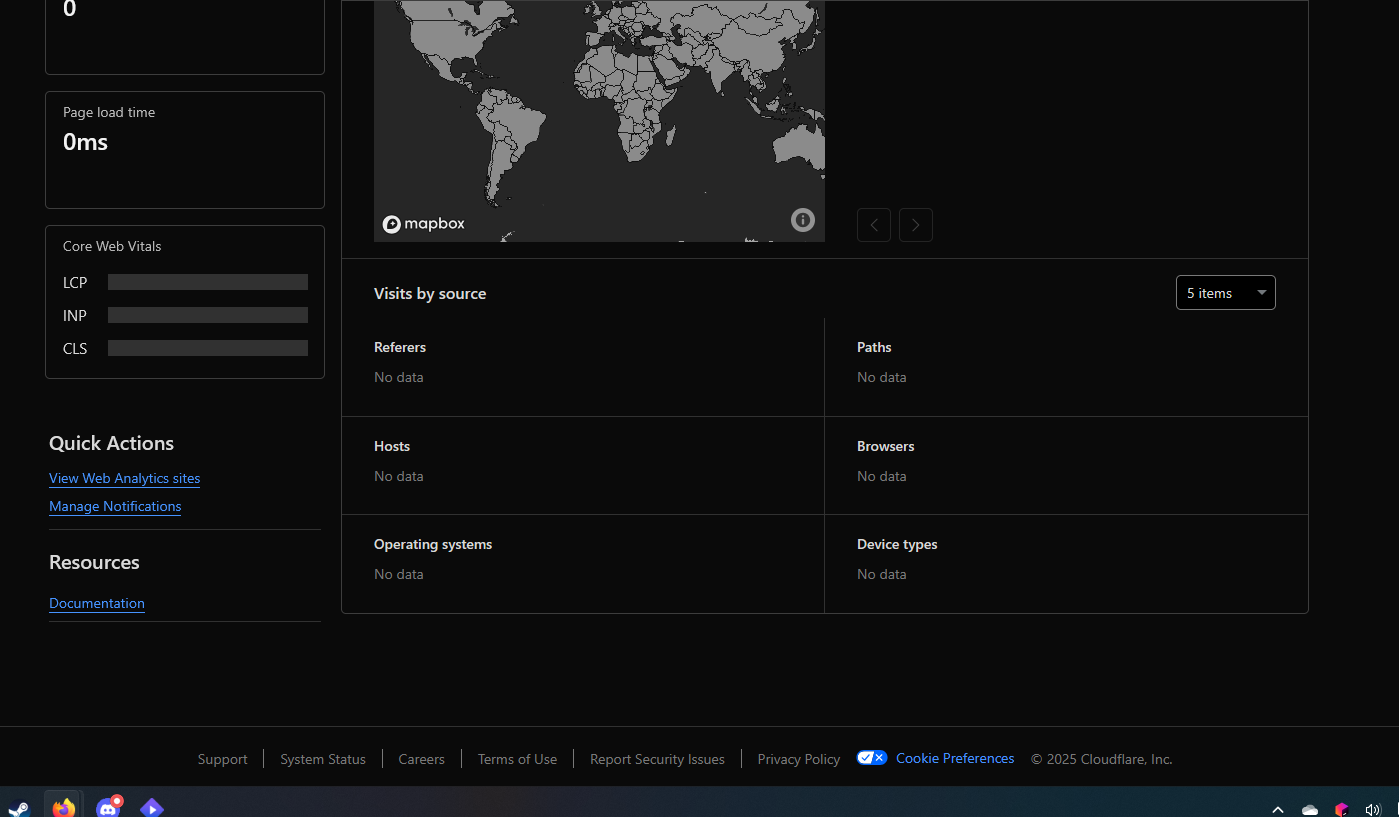Click No data under Referers
This screenshot has height=817, width=1399.
coord(399,377)
